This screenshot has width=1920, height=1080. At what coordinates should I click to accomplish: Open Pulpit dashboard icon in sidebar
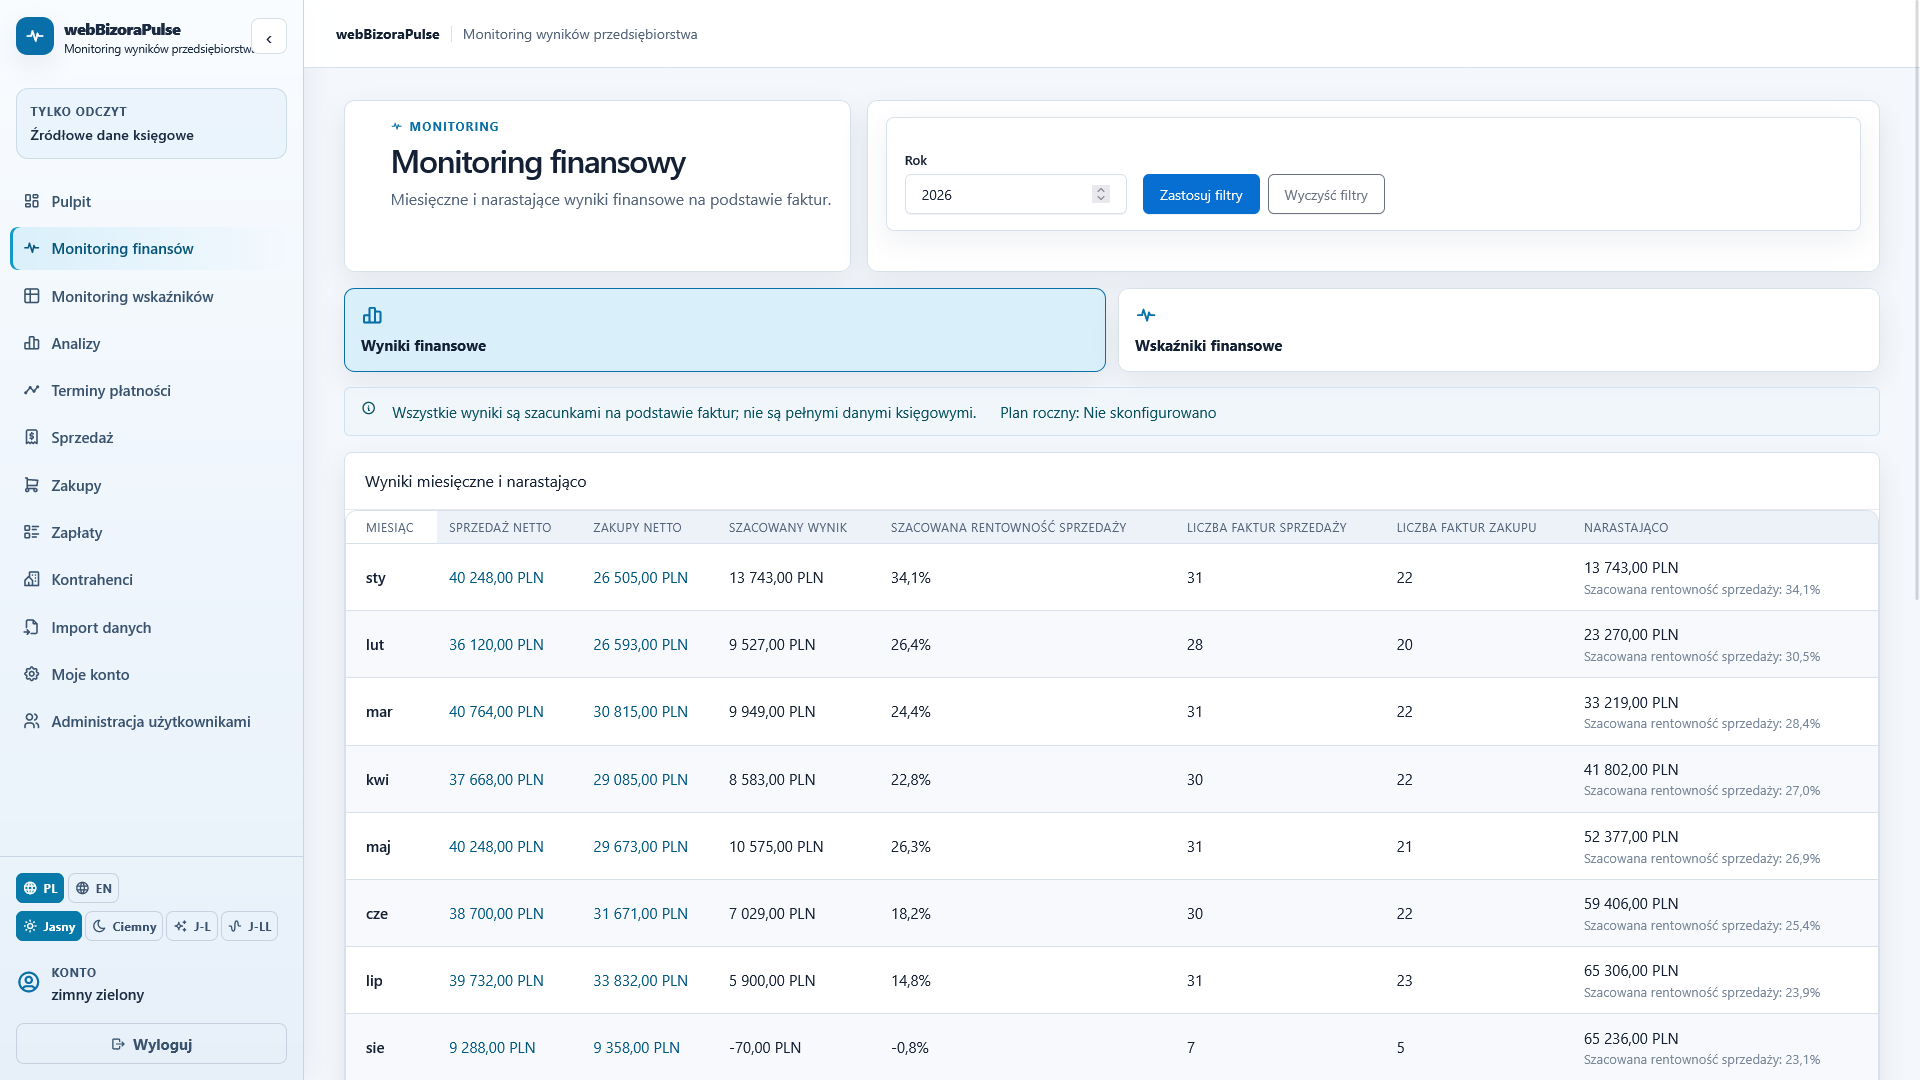[32, 201]
